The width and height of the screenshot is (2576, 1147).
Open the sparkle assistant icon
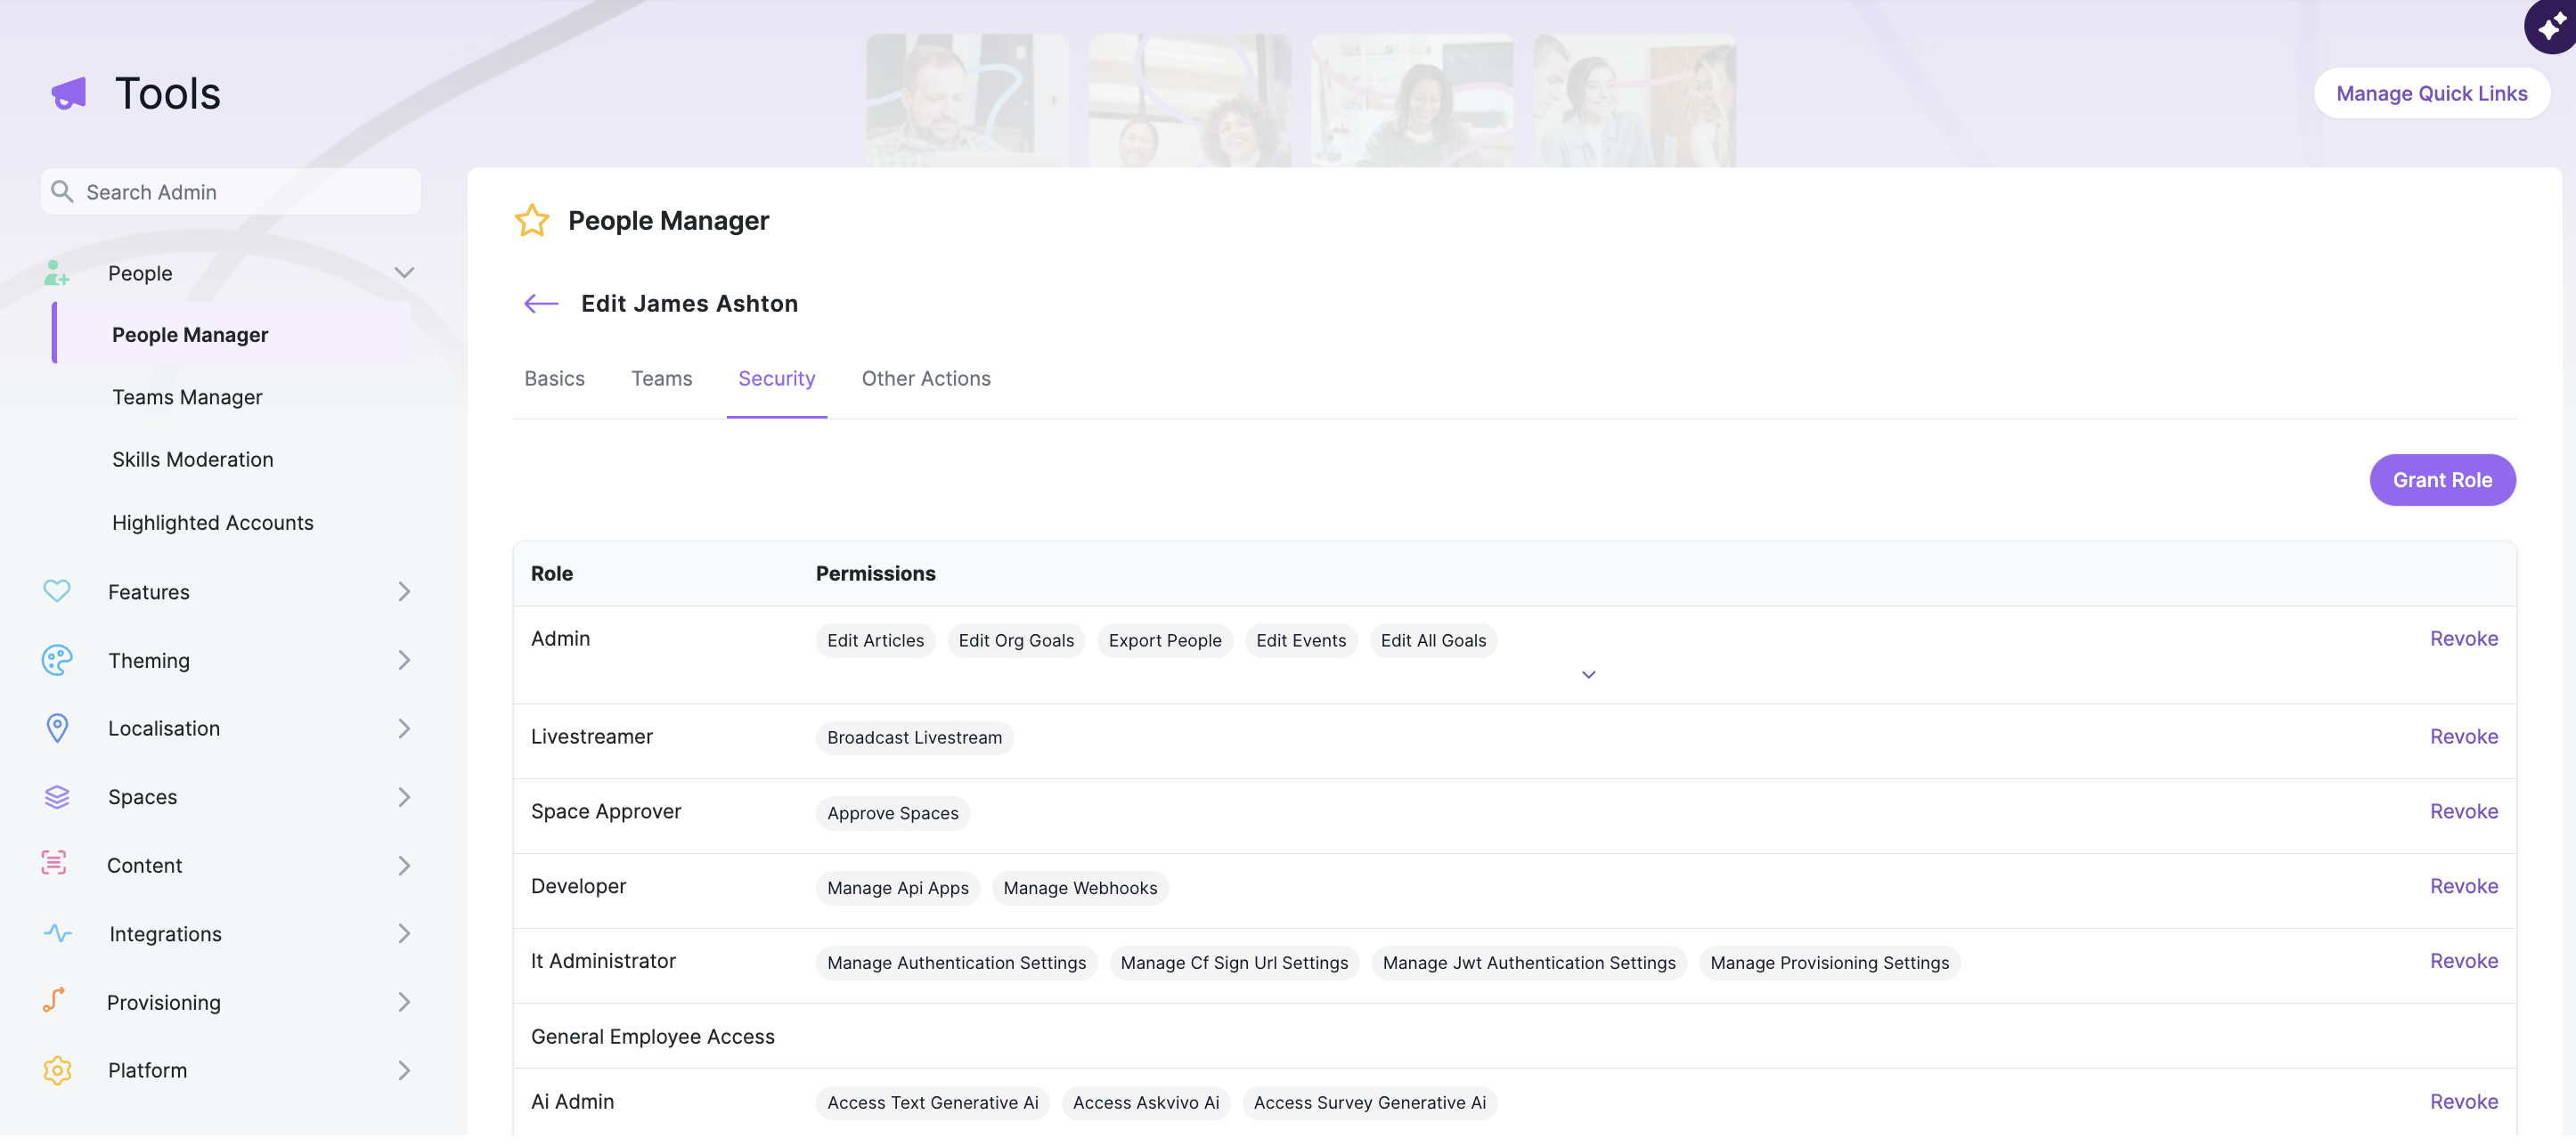click(x=2551, y=26)
